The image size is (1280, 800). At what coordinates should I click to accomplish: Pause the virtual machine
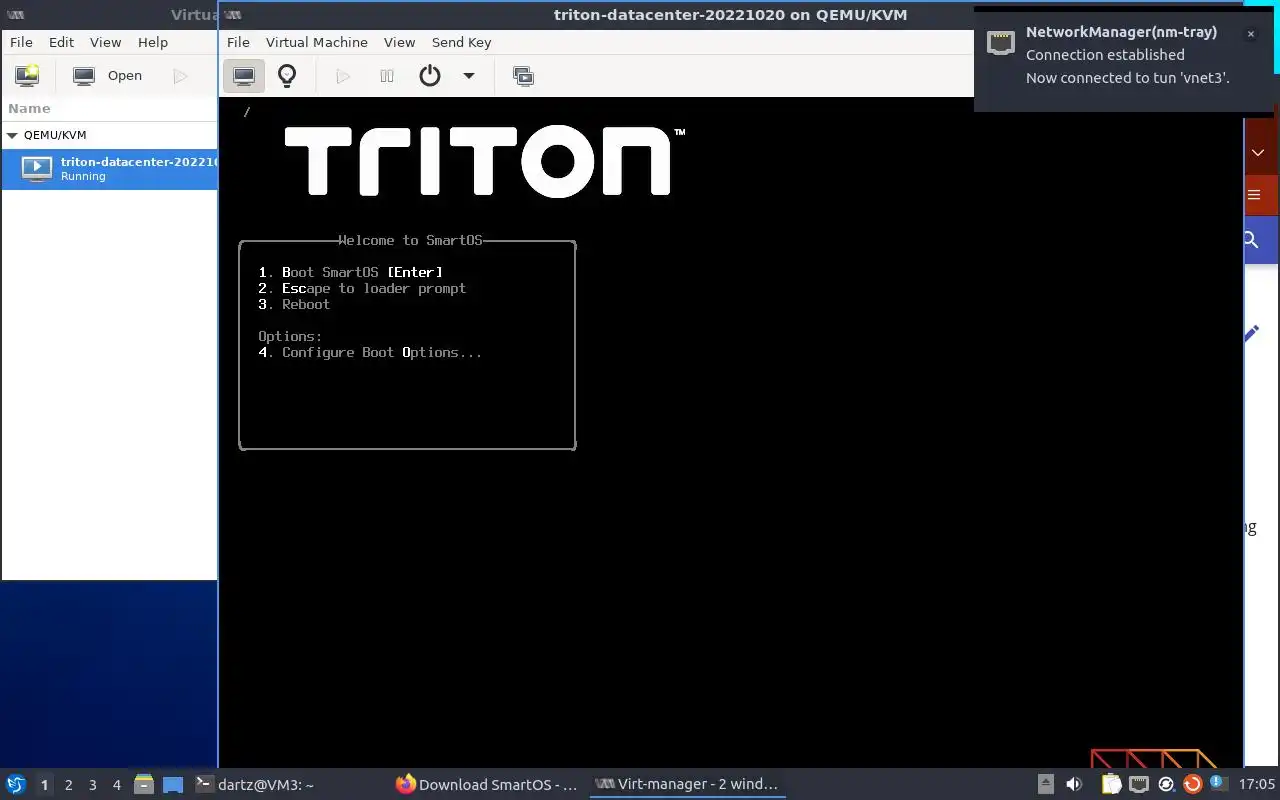point(387,76)
